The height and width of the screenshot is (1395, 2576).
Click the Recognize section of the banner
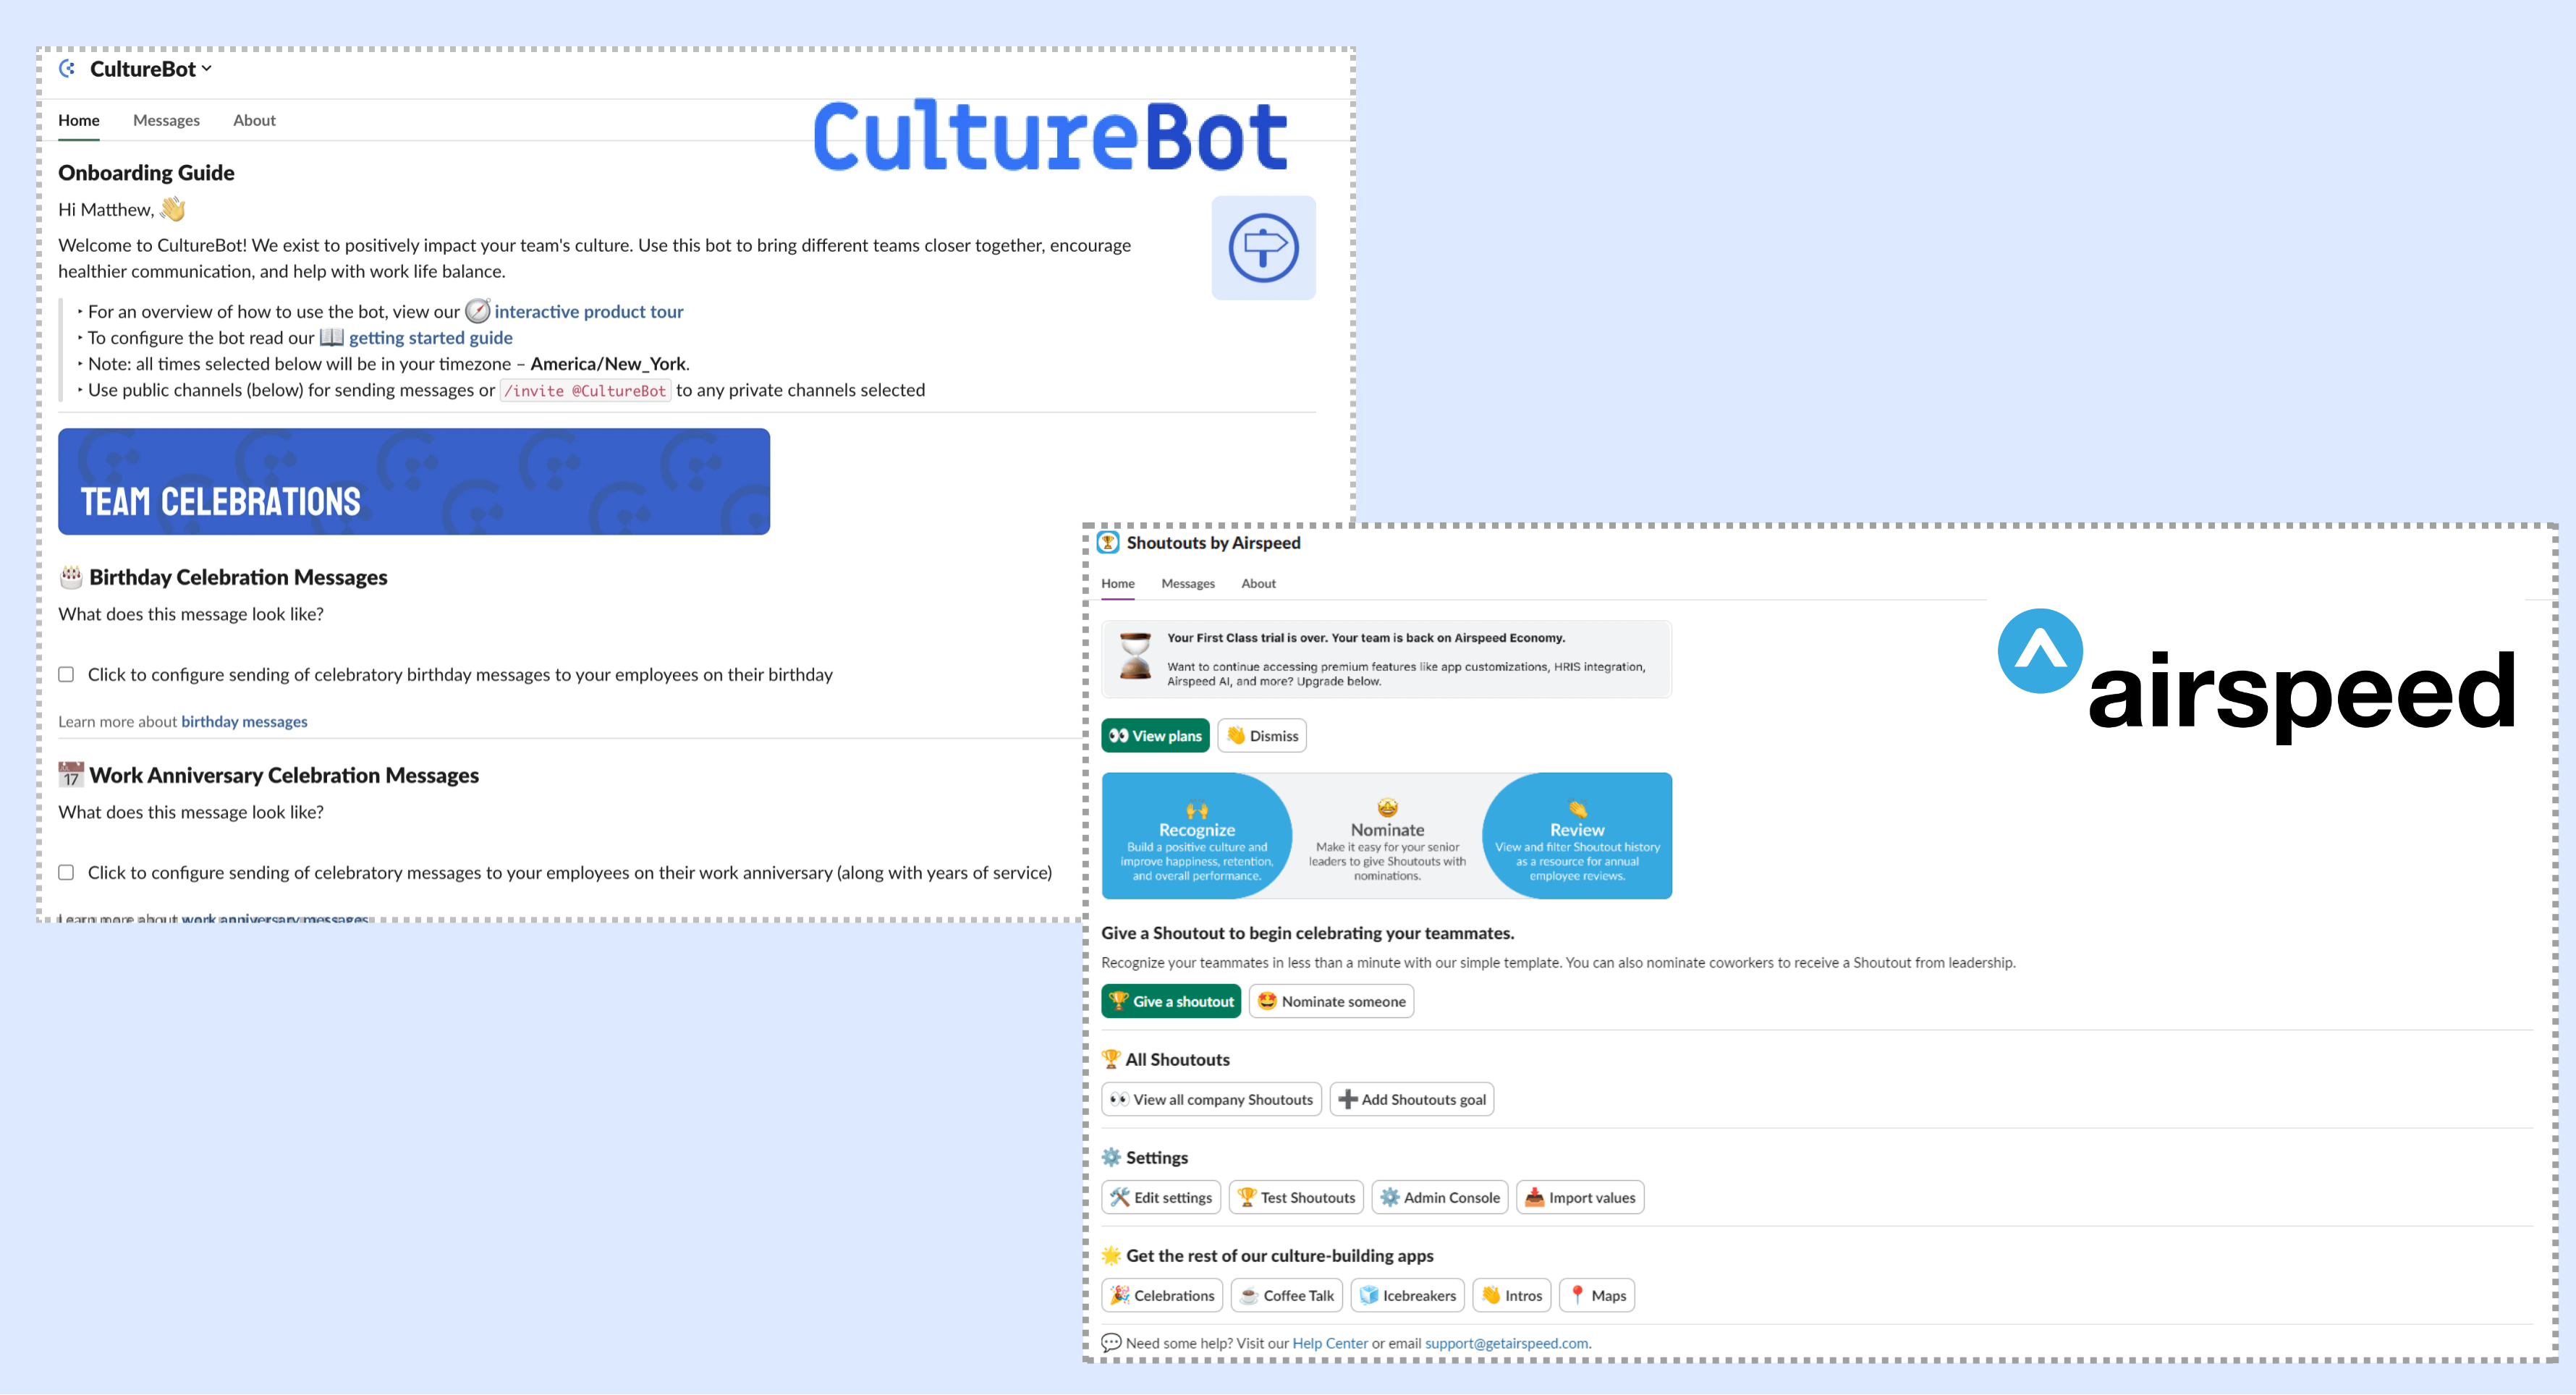tap(1197, 836)
